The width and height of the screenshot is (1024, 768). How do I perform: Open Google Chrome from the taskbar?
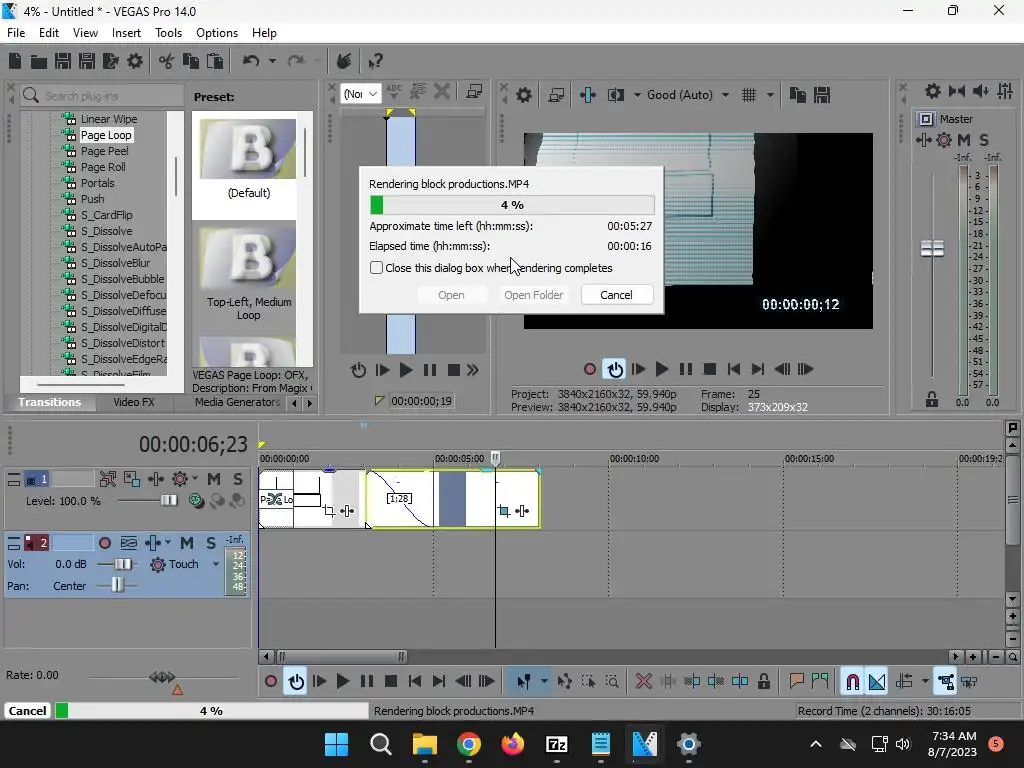[x=468, y=744]
